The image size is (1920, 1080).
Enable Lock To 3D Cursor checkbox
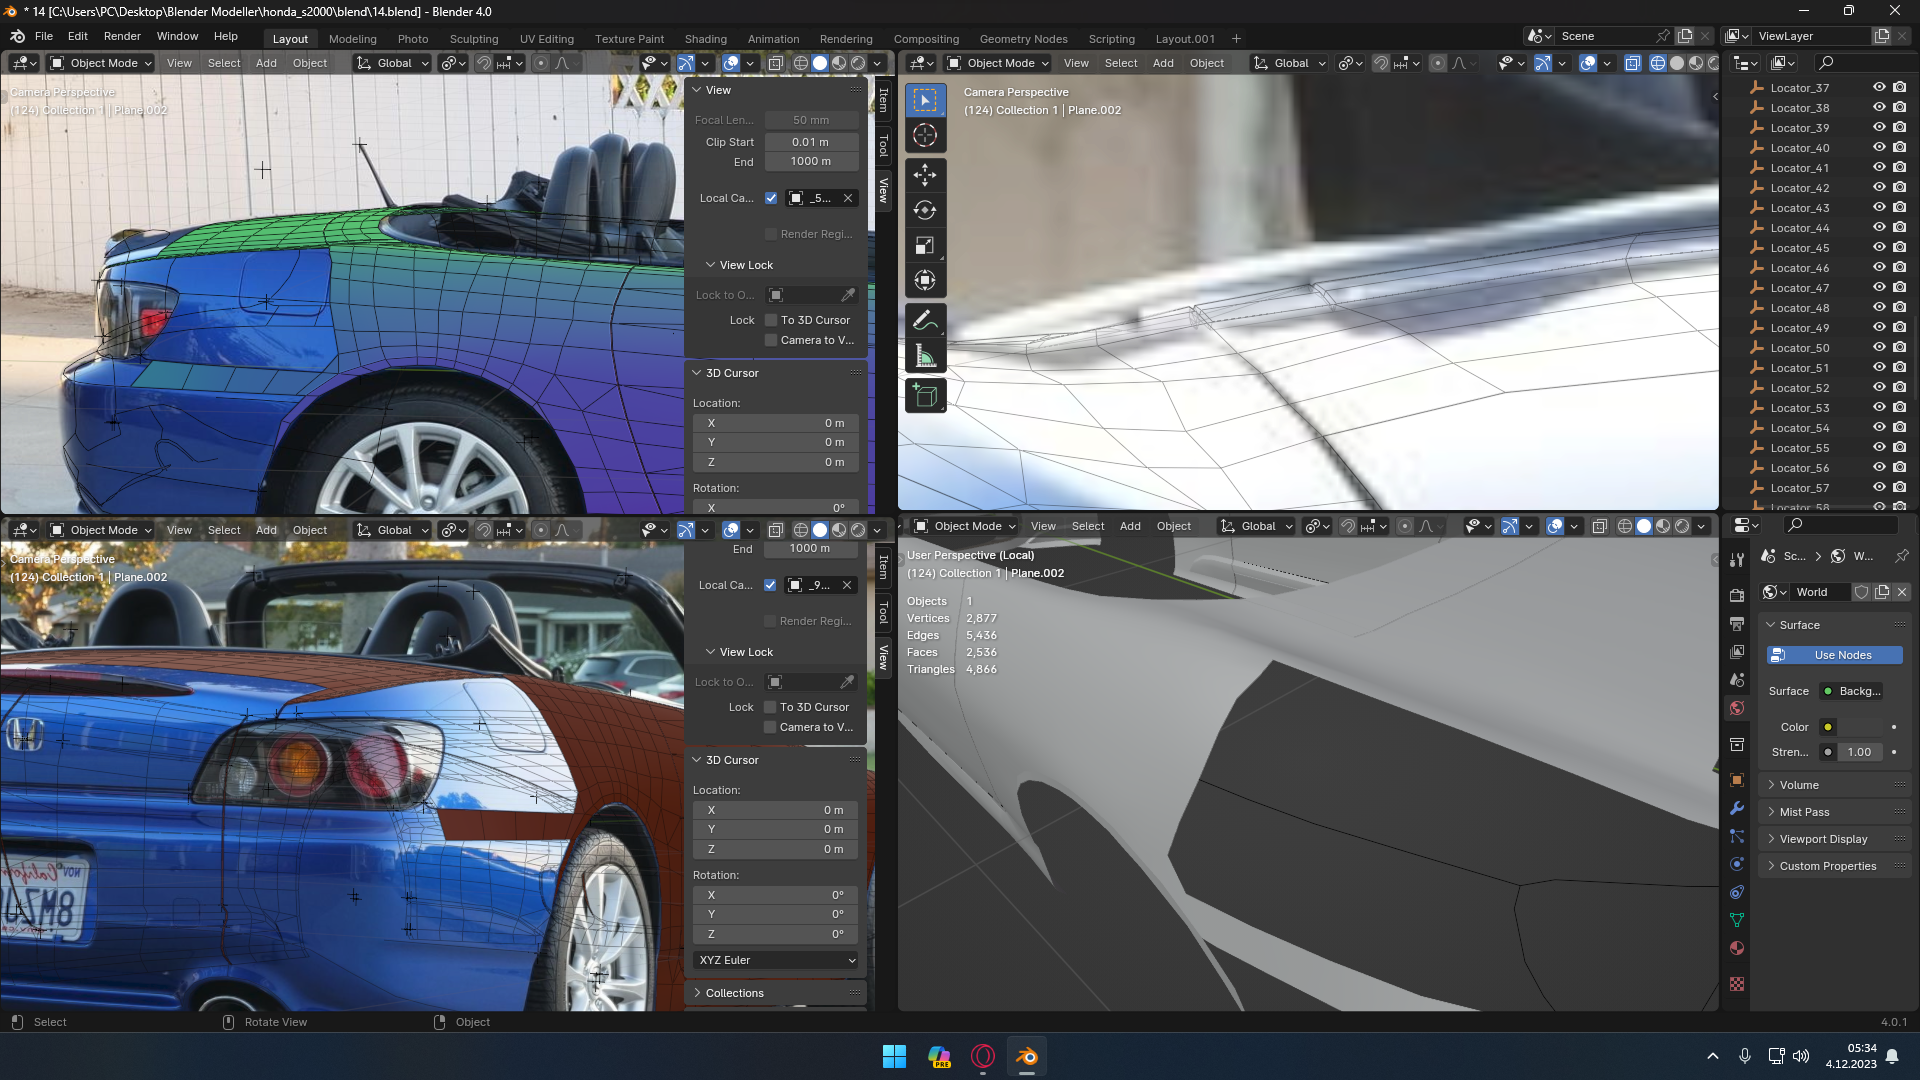pos(771,320)
